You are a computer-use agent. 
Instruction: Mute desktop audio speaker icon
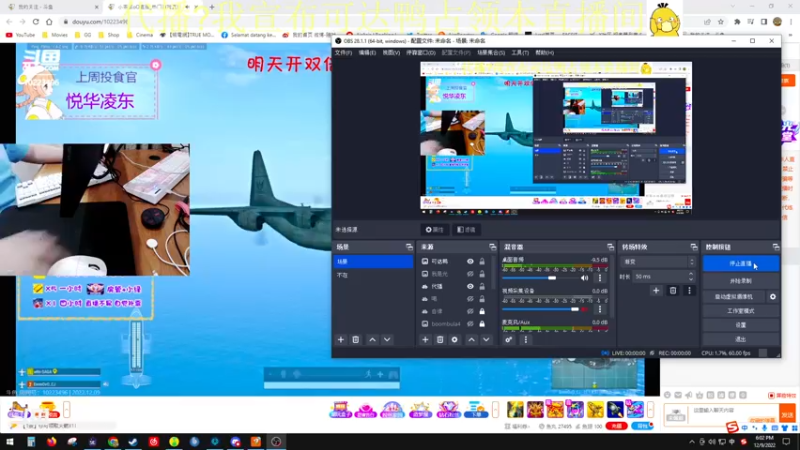coord(585,278)
